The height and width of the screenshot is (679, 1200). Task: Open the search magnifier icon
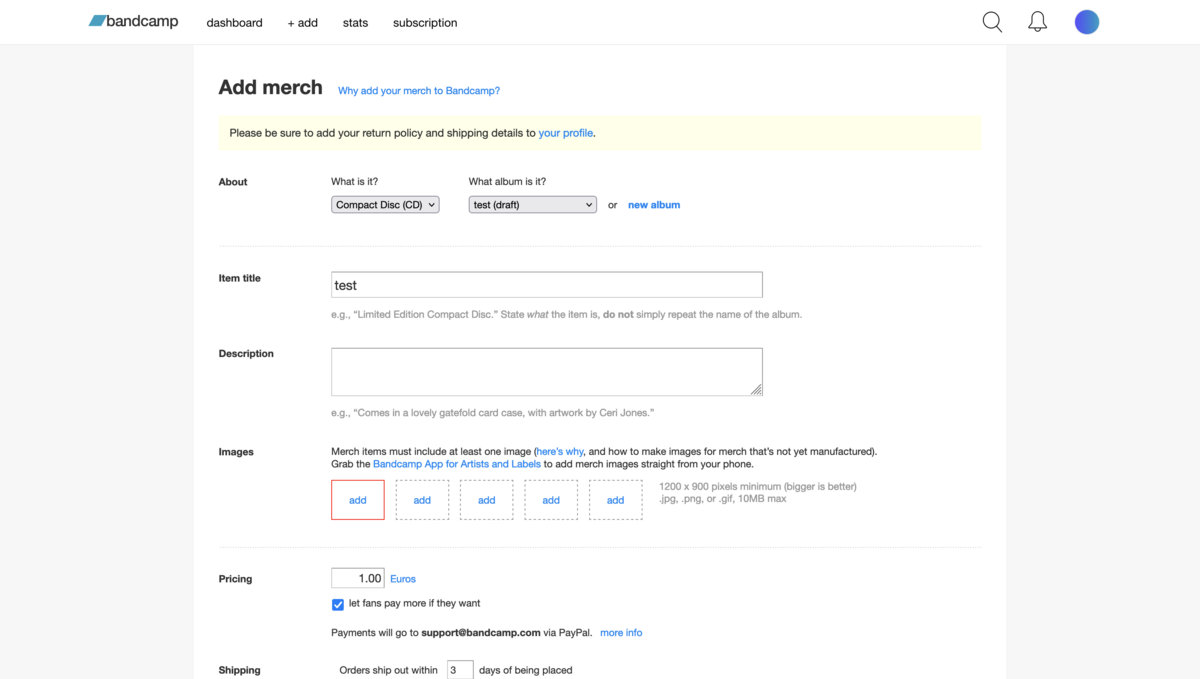click(992, 22)
